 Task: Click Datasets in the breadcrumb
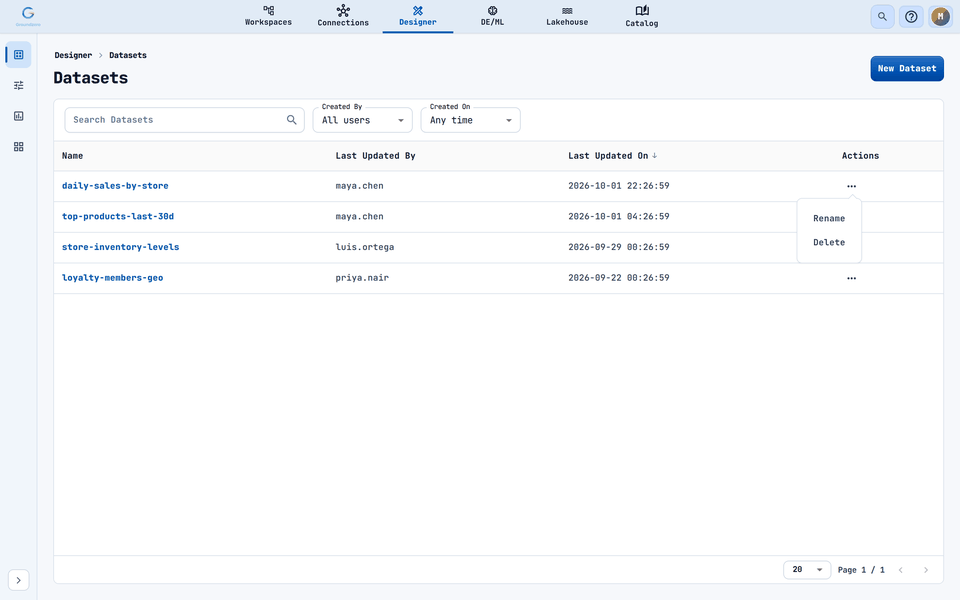click(x=127, y=55)
